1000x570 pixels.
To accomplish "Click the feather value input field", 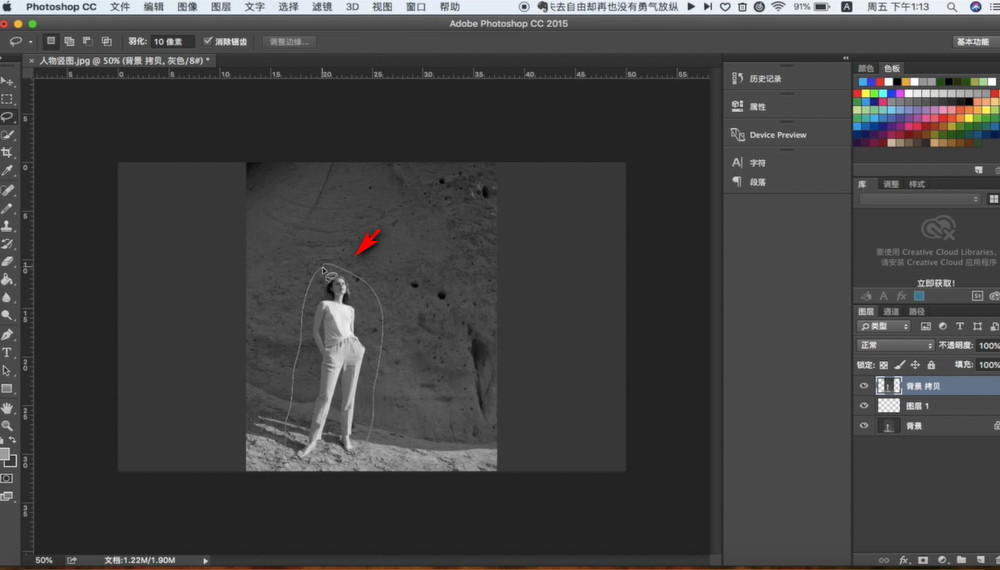I will coord(172,41).
